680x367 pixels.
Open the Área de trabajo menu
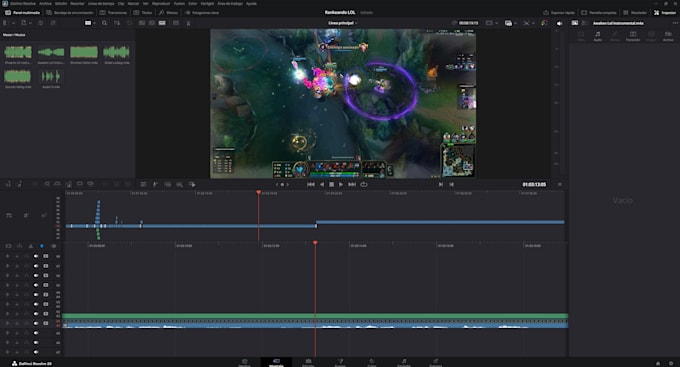pos(230,3)
